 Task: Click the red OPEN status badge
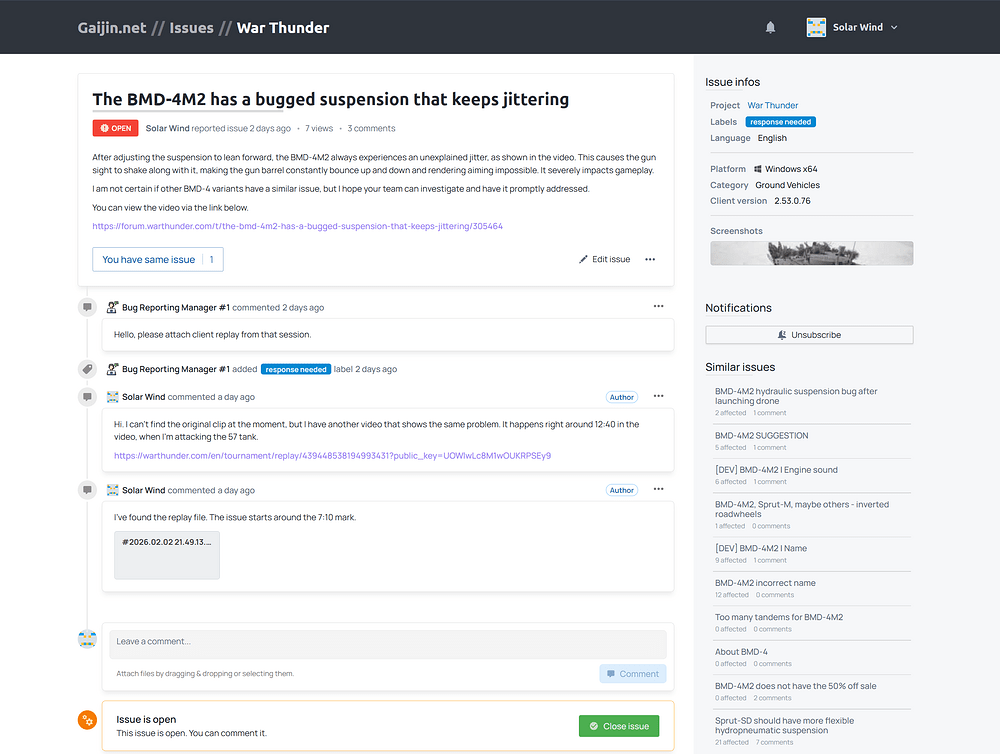[115, 128]
